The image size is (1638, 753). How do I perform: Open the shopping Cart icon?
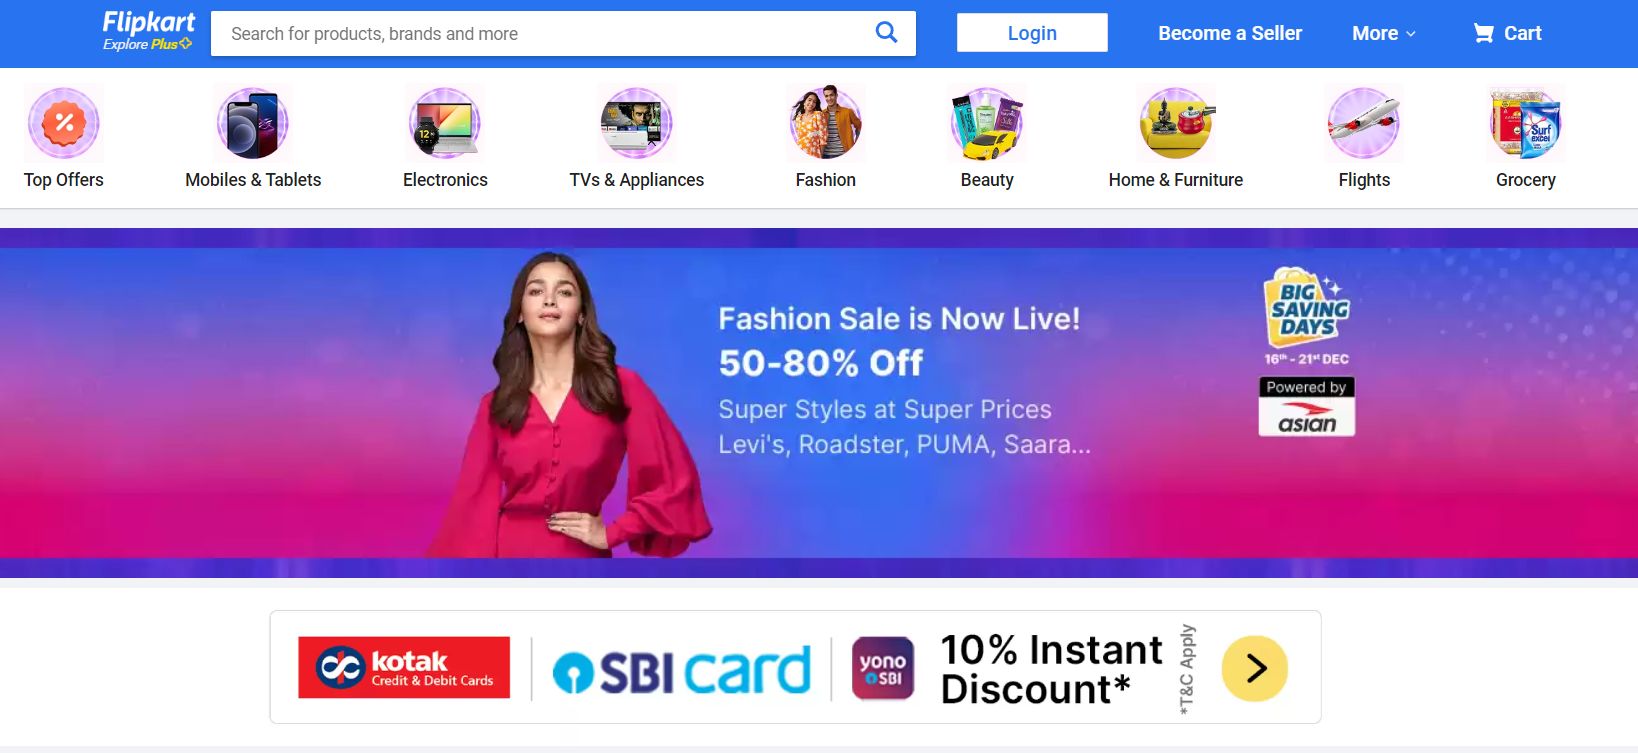point(1484,33)
